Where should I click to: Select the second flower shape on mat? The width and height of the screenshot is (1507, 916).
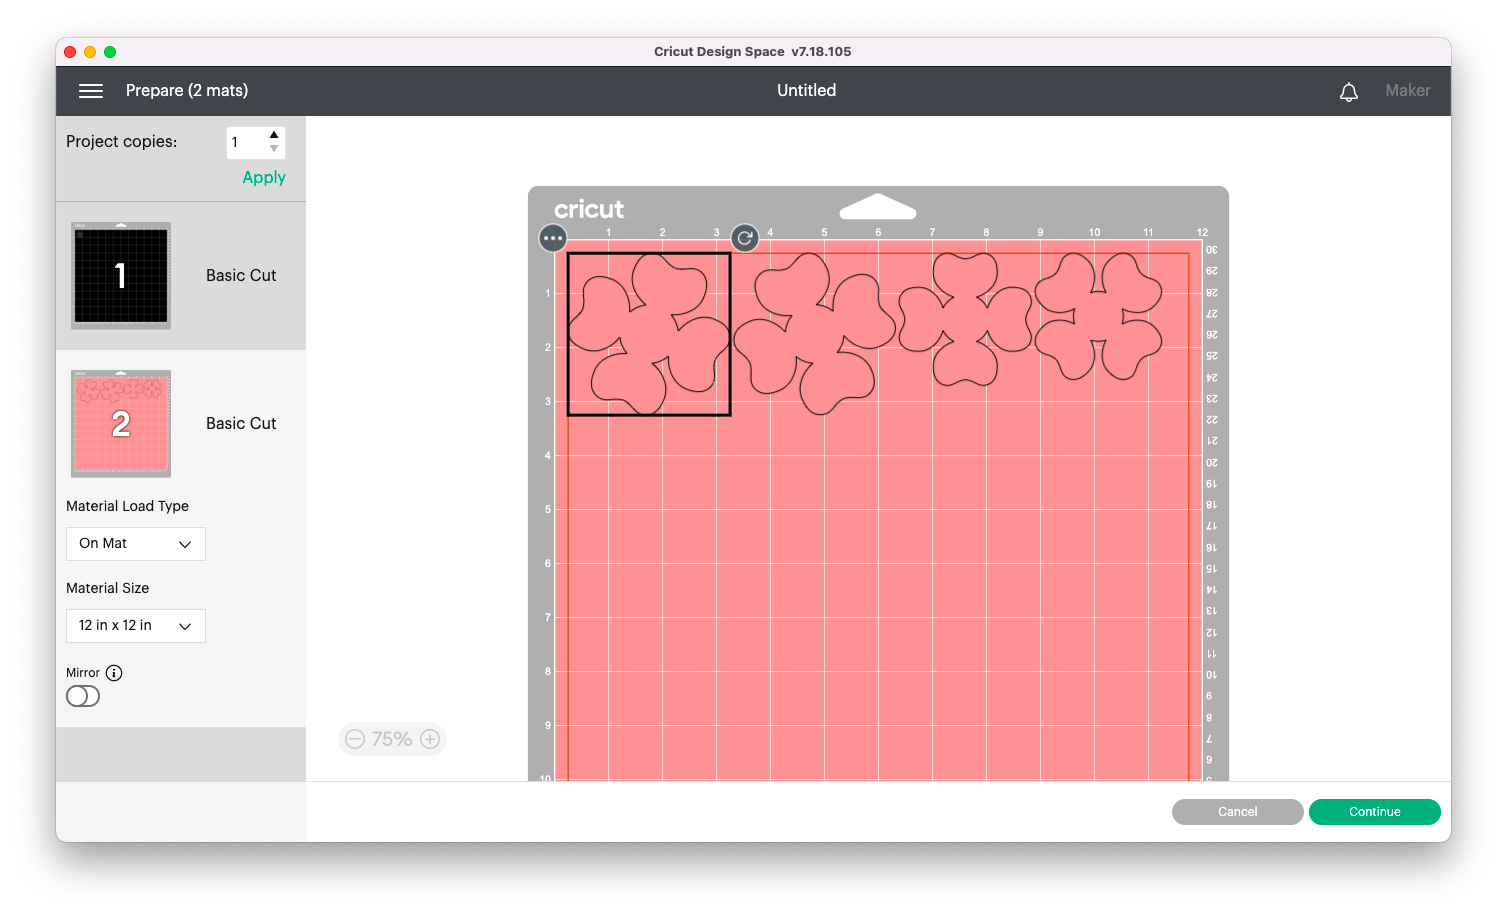click(815, 334)
